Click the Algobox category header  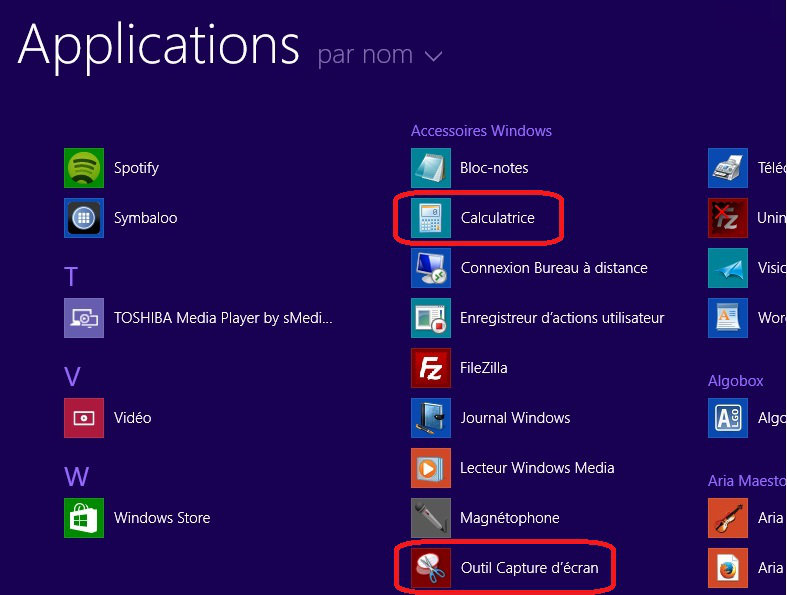coord(735,381)
